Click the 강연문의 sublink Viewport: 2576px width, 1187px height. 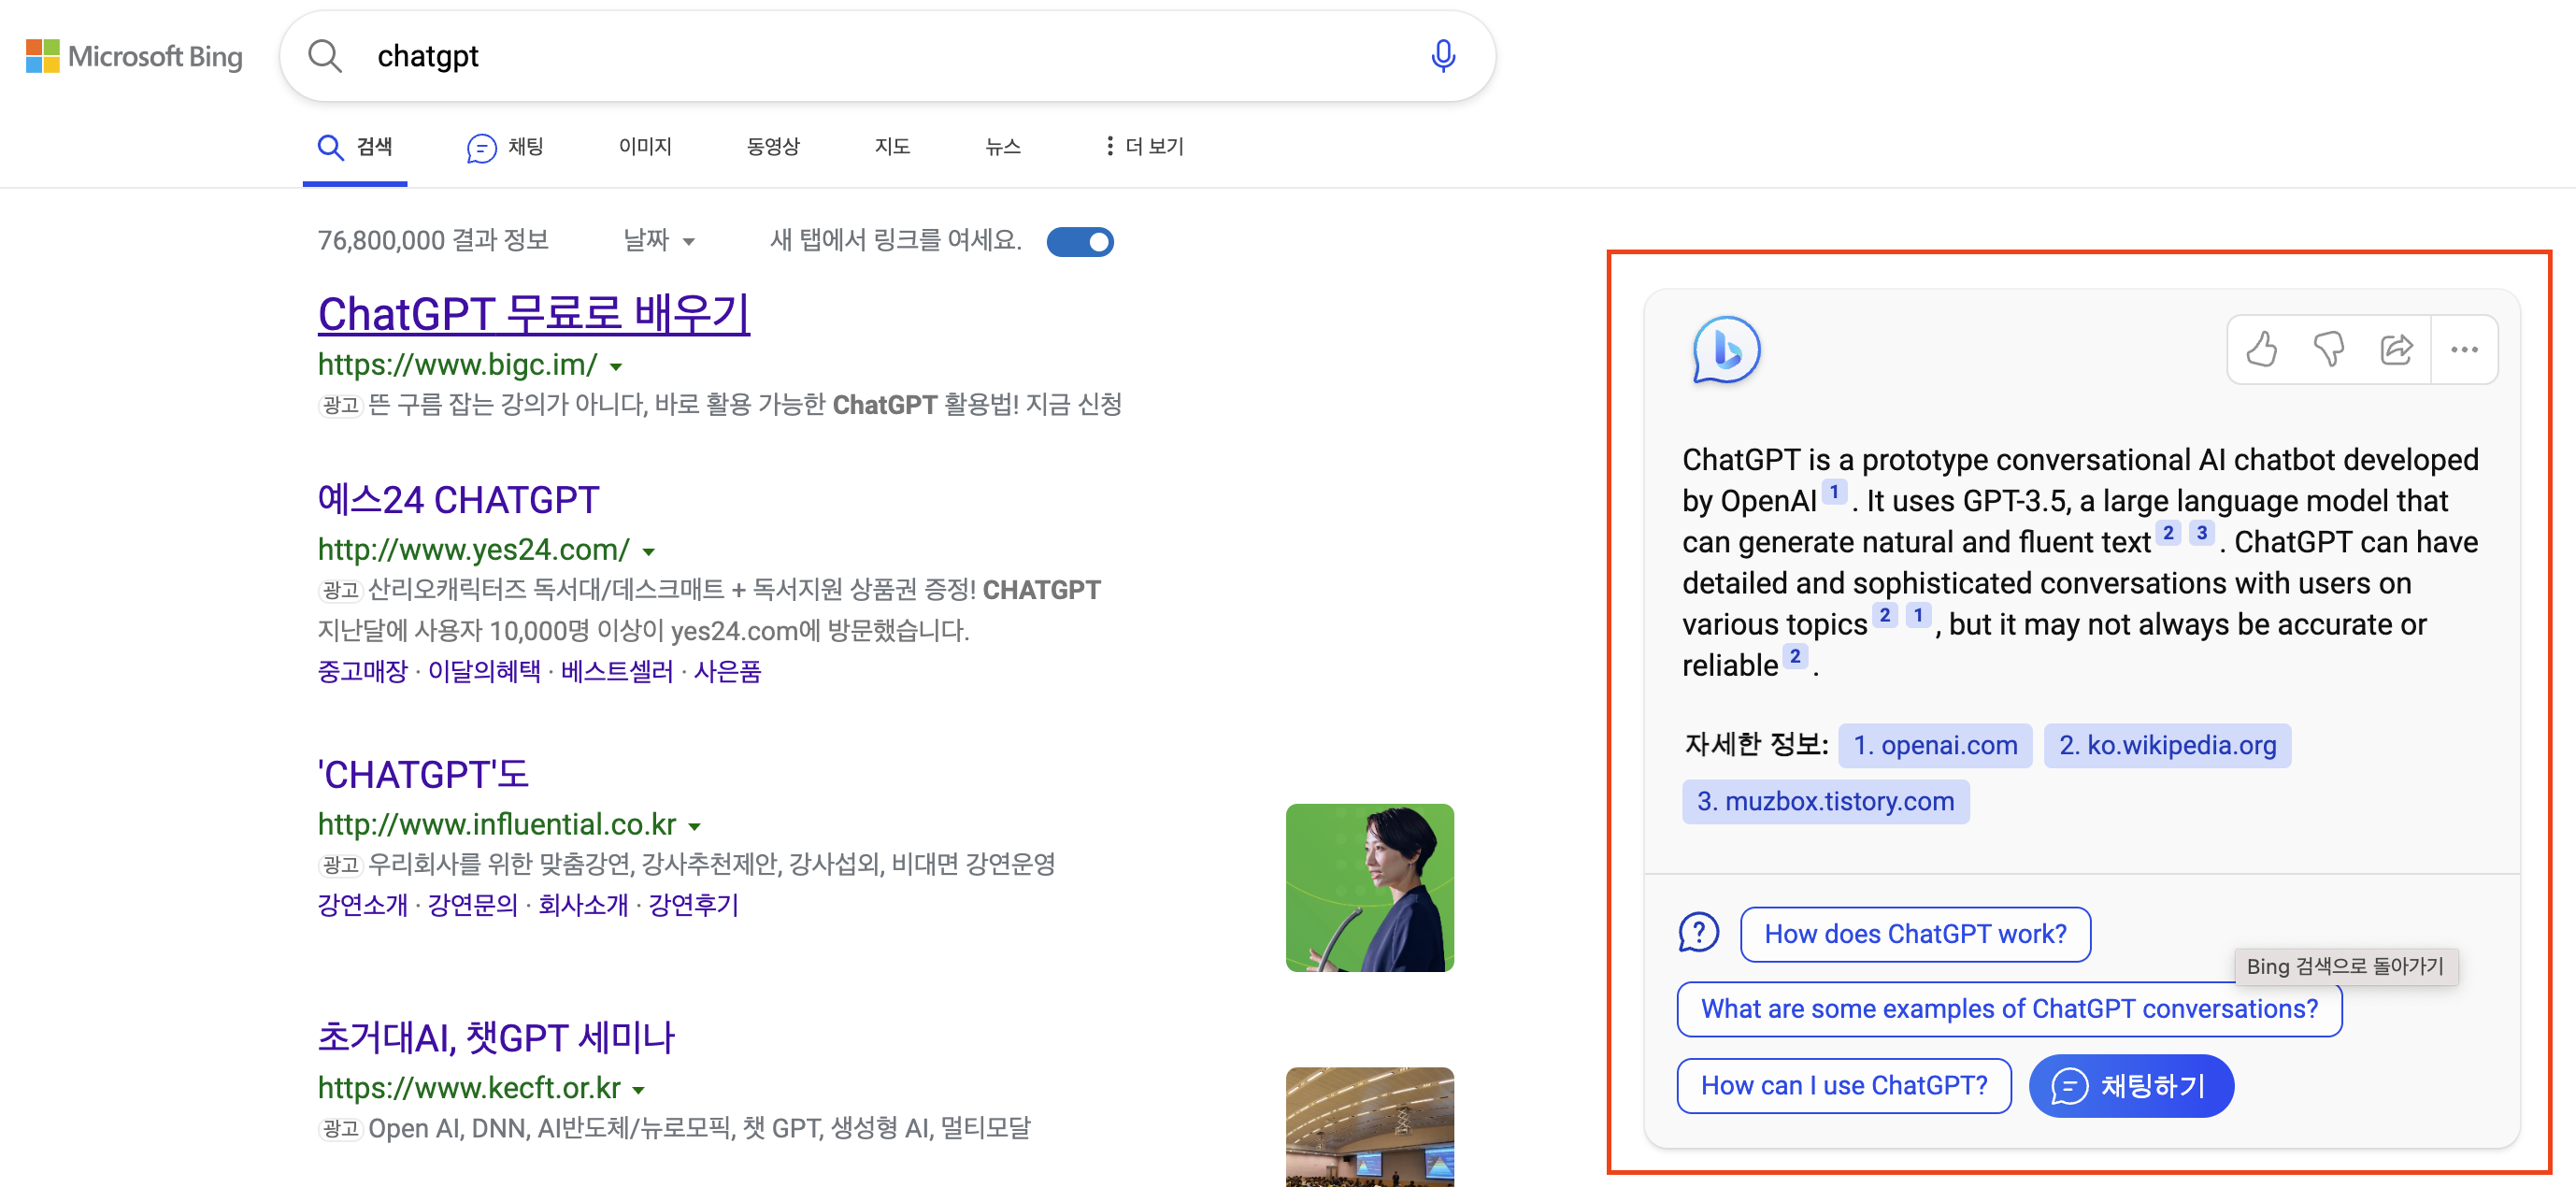click(x=472, y=905)
